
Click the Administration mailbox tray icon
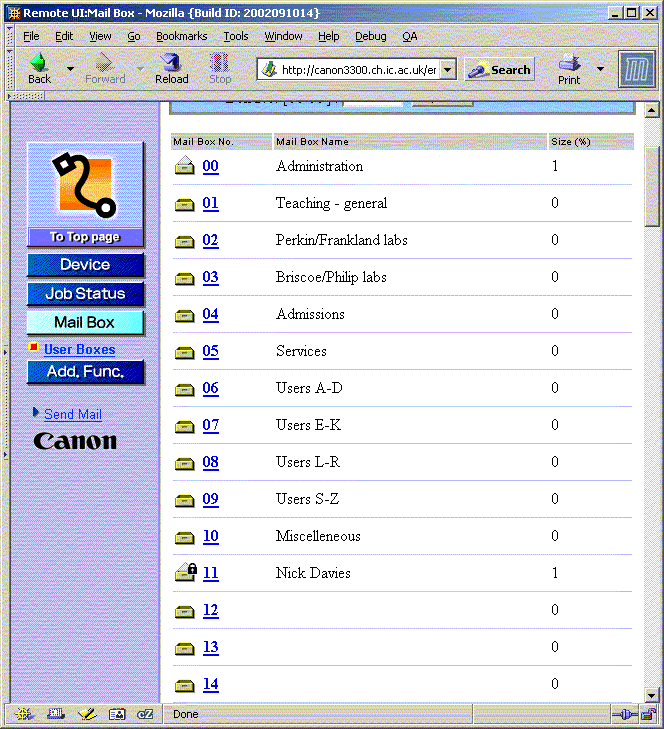[x=185, y=167]
